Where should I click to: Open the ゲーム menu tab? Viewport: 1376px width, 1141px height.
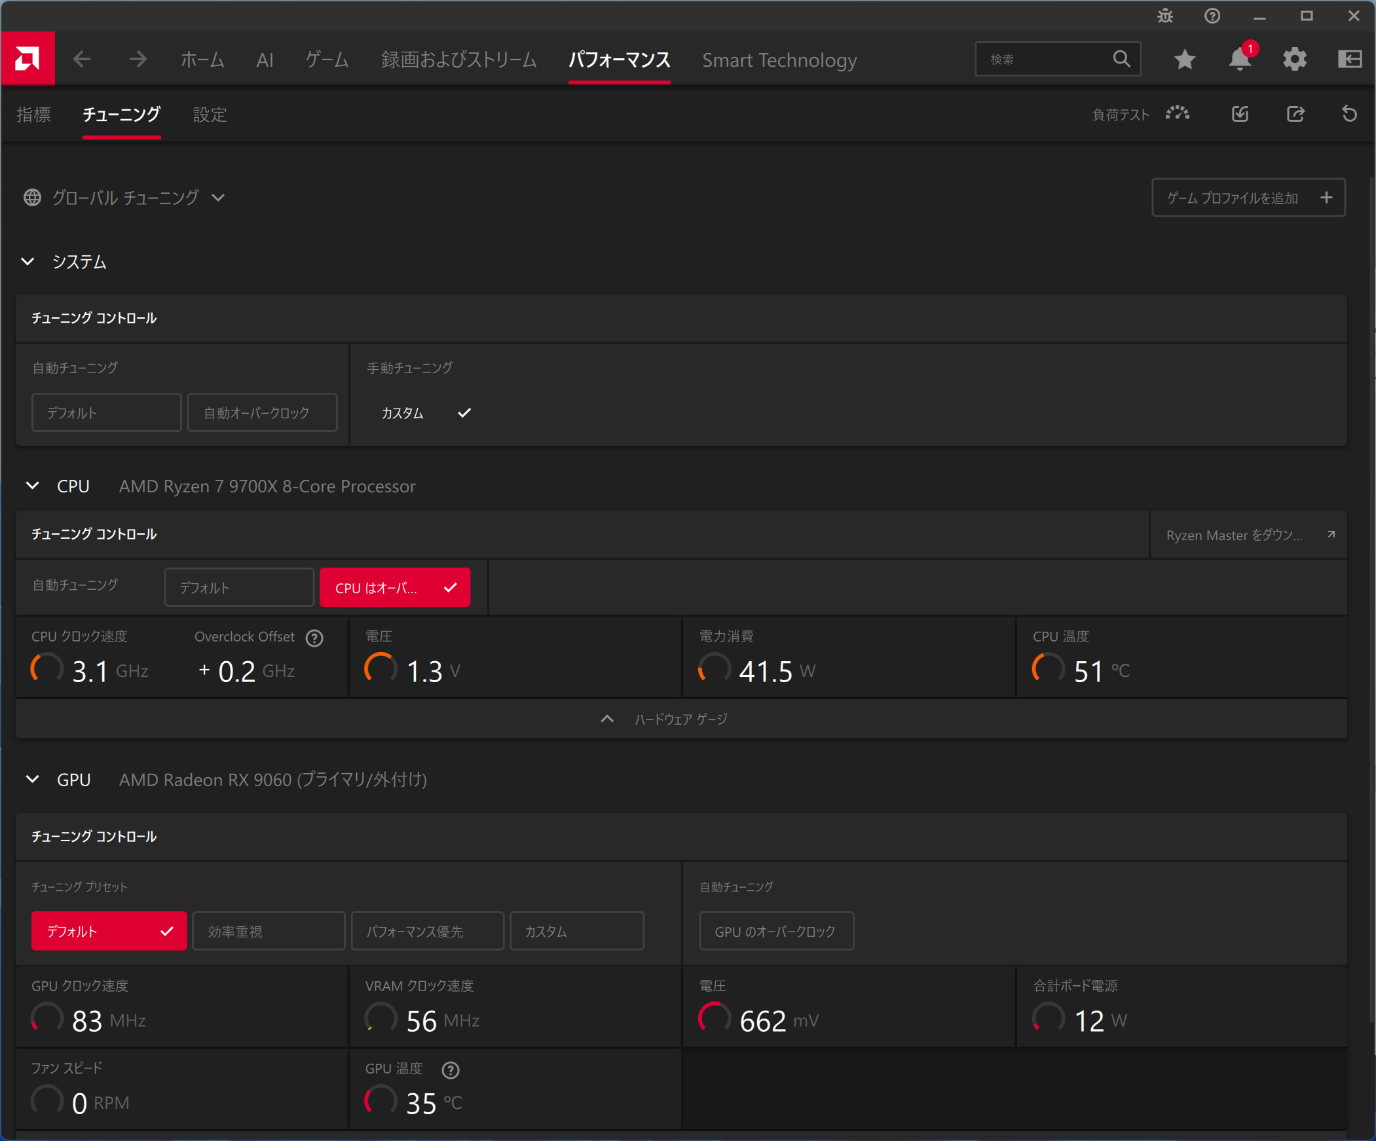coord(327,60)
